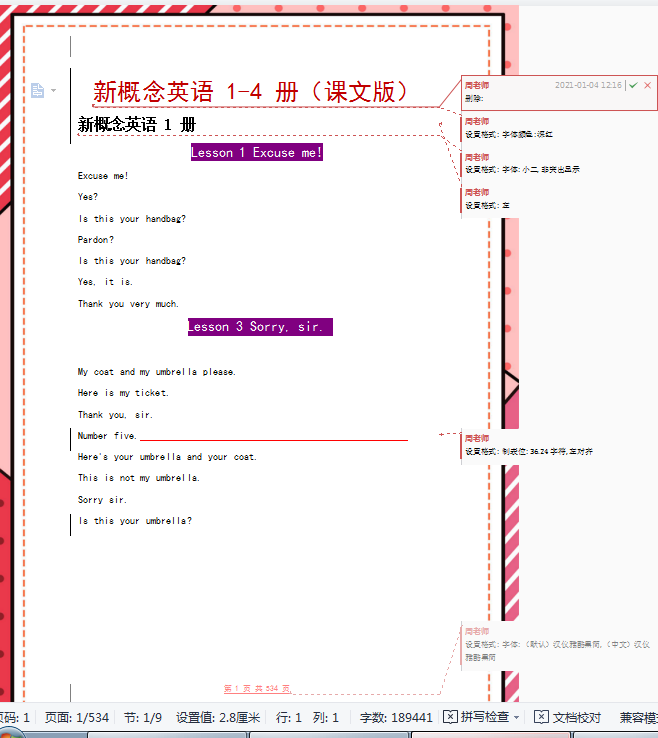Click the line 'This is not my umbrella.'

(139, 478)
